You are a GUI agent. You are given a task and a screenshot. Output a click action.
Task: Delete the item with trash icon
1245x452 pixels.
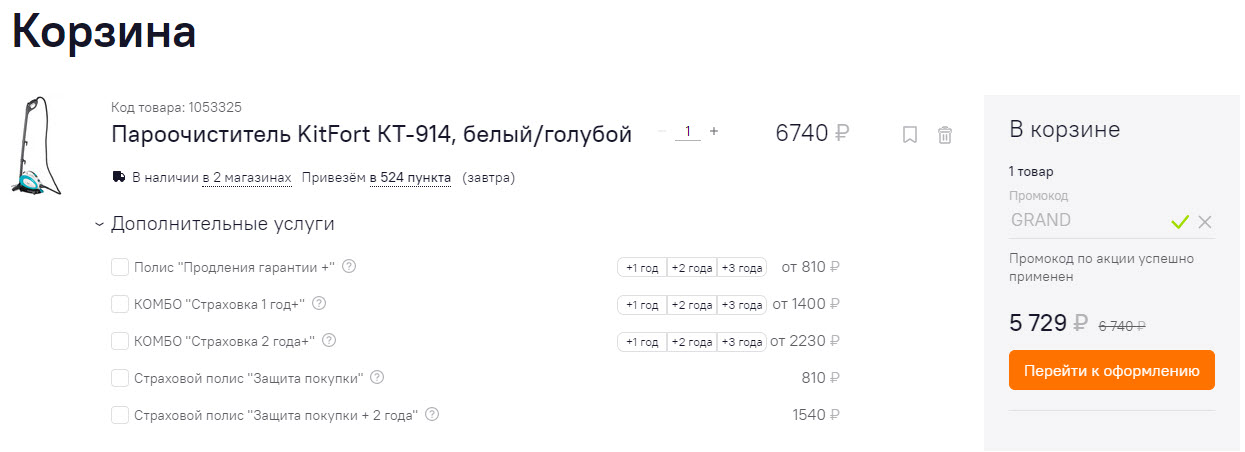tap(945, 135)
